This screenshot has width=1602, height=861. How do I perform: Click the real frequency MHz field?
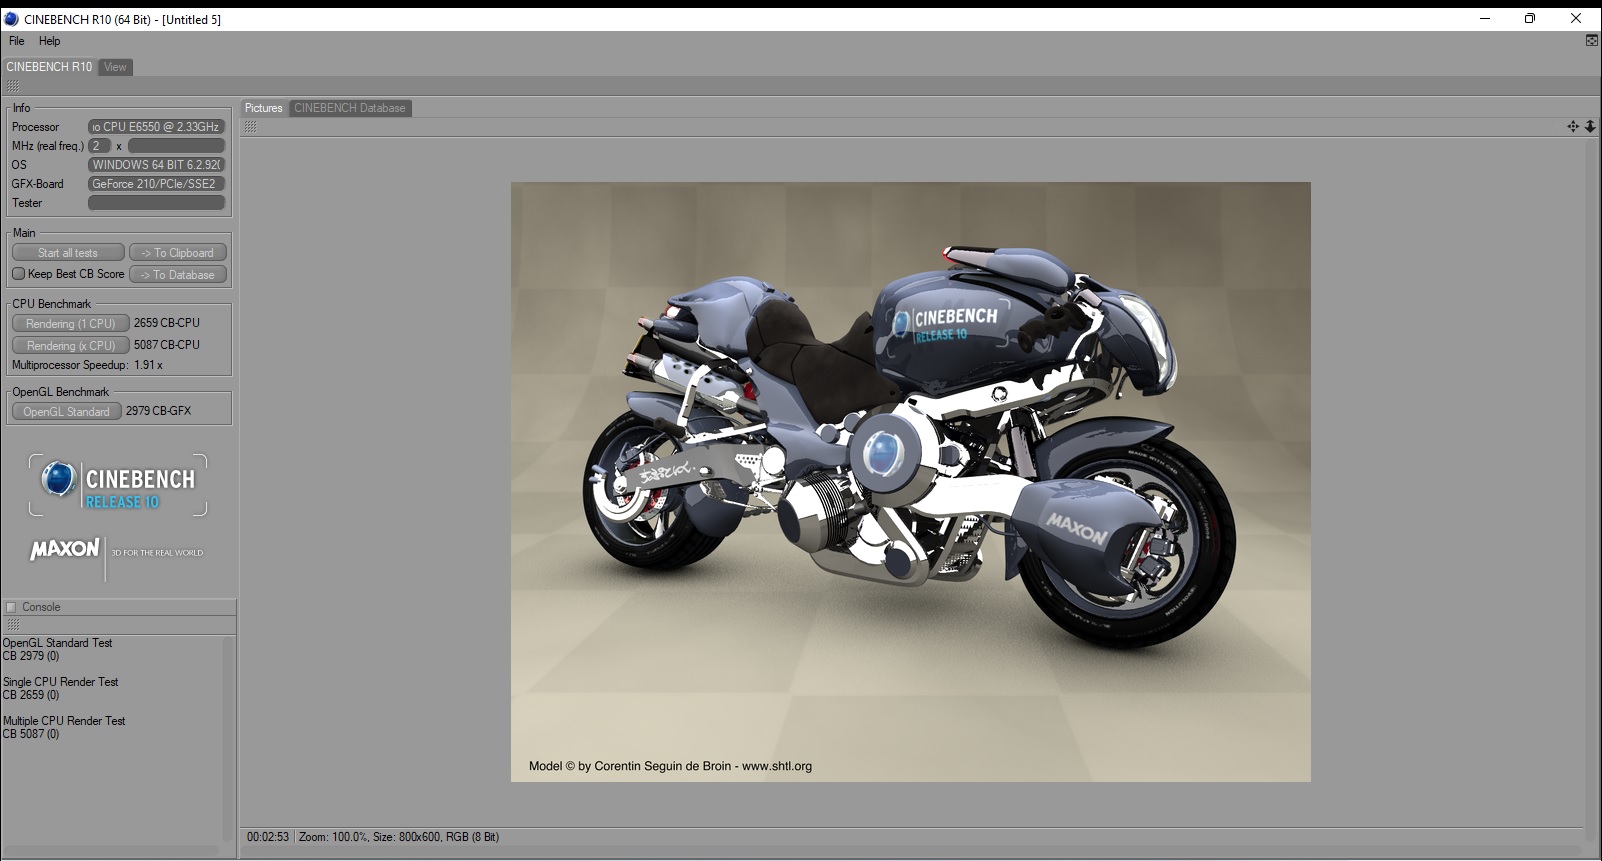coord(176,146)
